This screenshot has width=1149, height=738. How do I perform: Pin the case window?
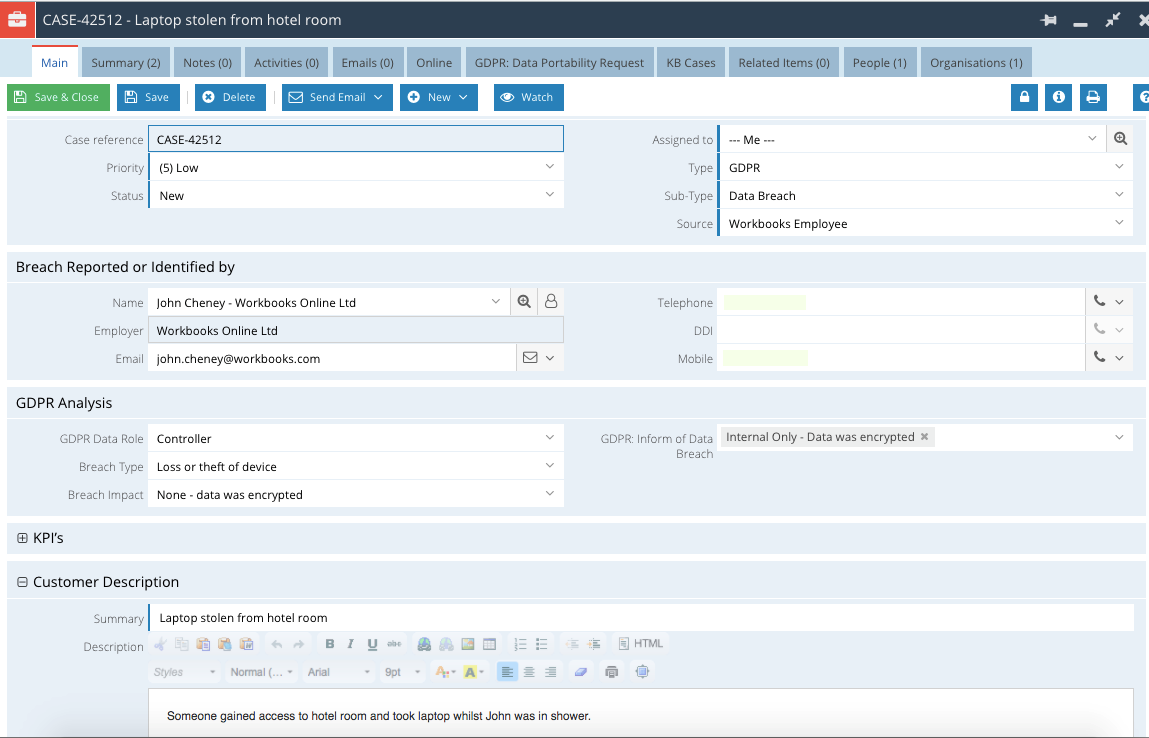pos(1049,21)
